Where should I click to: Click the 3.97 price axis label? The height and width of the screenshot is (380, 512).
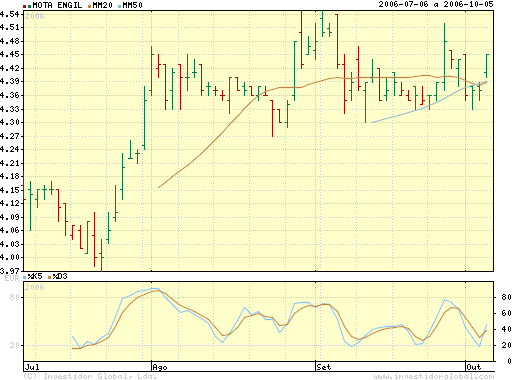(9, 270)
